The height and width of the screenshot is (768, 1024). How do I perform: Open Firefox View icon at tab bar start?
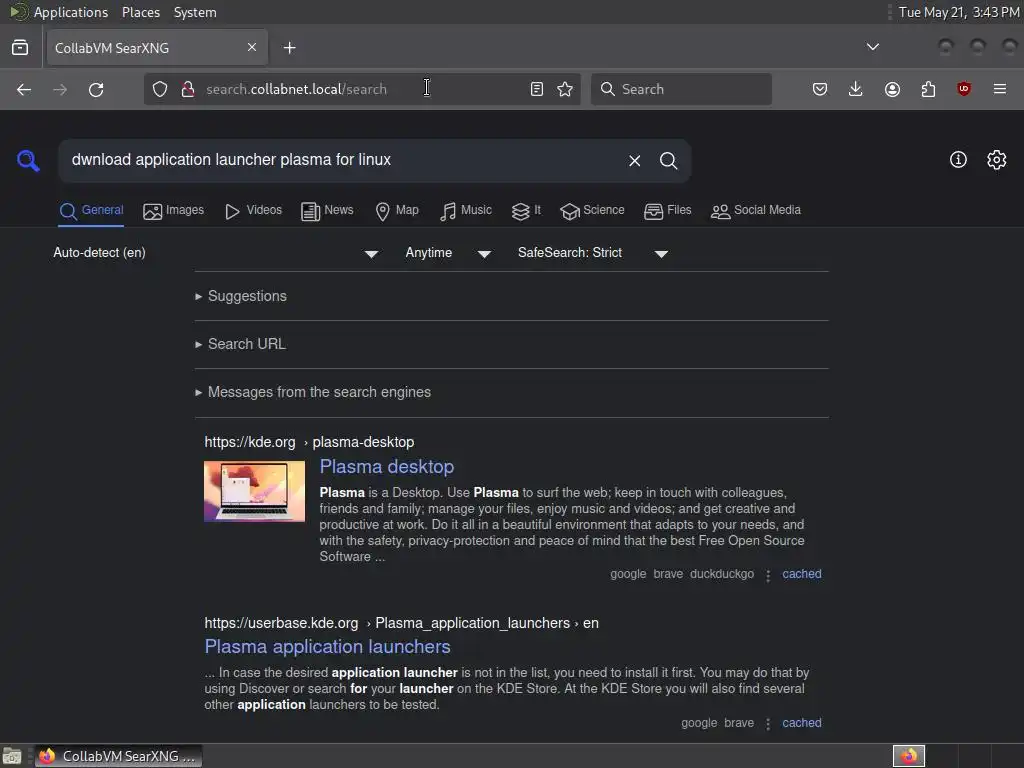click(20, 48)
